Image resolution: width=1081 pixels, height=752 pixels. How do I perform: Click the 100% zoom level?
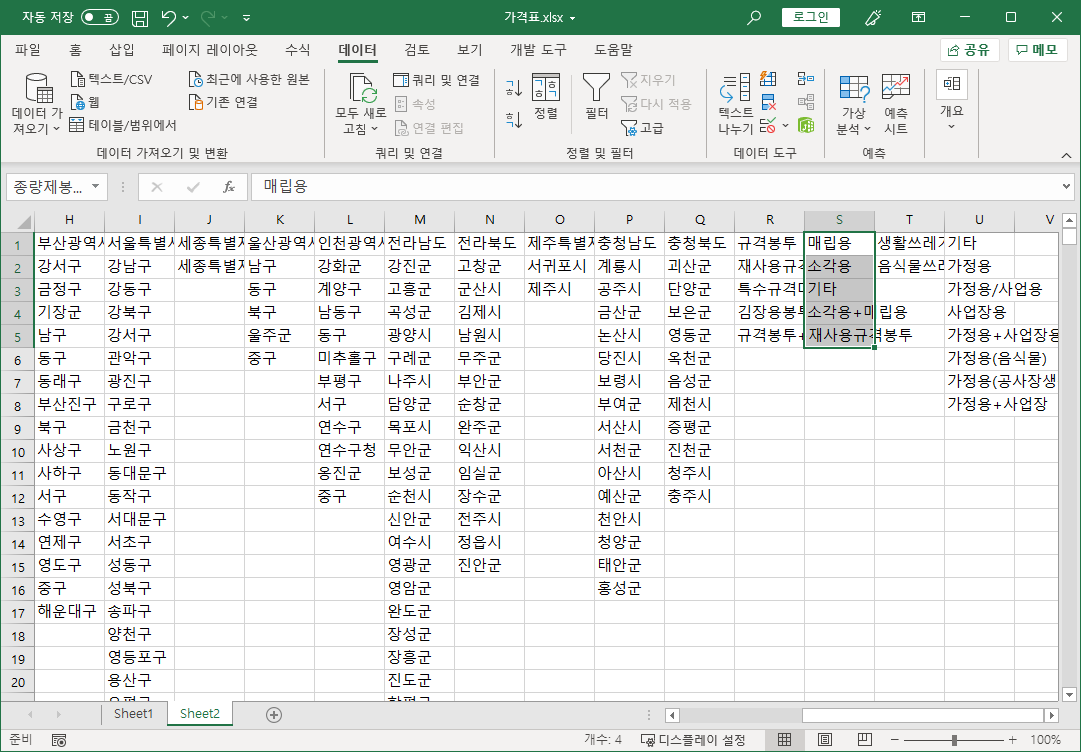[1046, 740]
